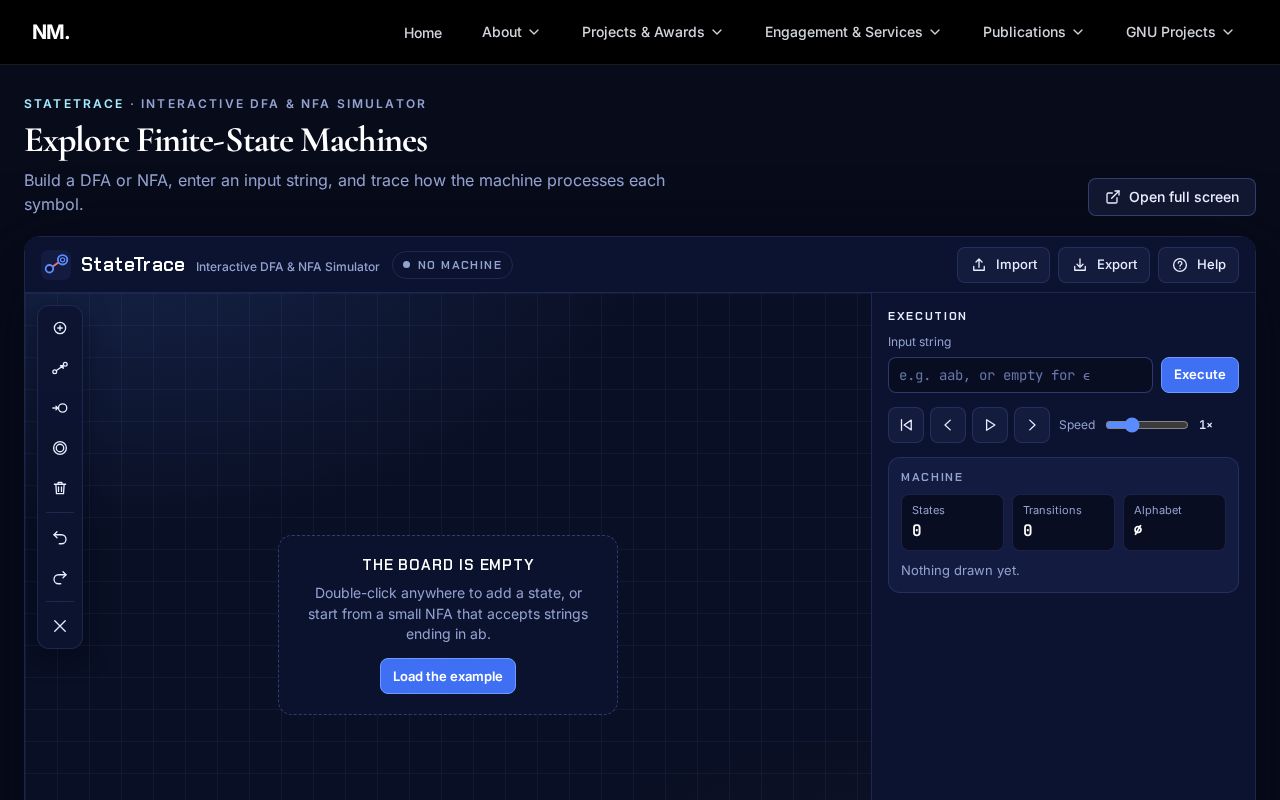Click the 1× speed value
The image size is (1280, 800).
coord(1206,425)
